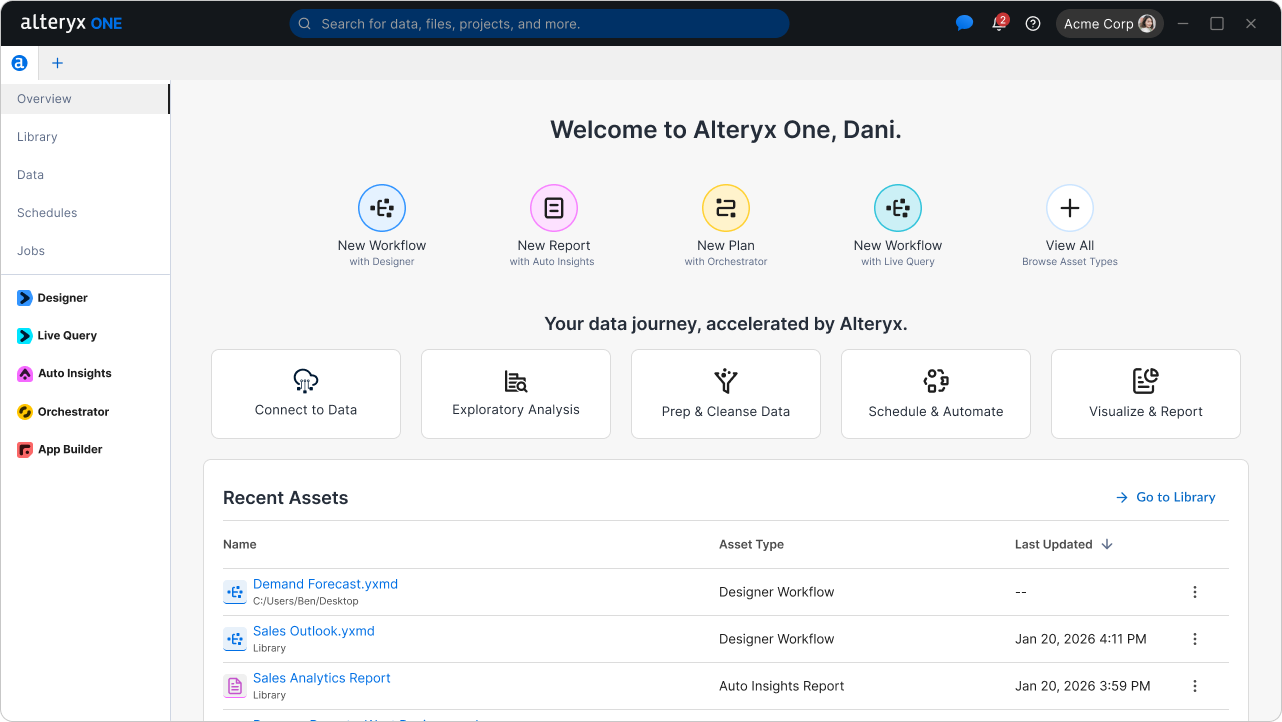1282x722 pixels.
Task: Add a new tab with plus button
Action: tap(57, 63)
